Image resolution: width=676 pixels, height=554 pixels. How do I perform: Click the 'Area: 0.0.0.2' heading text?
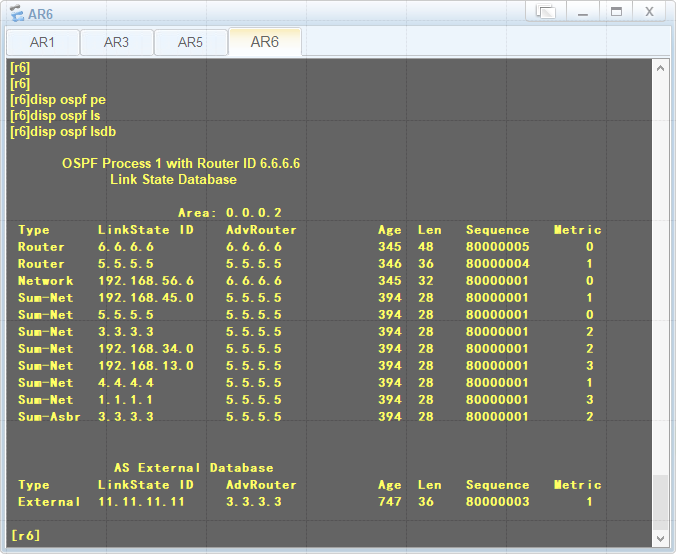coord(229,213)
